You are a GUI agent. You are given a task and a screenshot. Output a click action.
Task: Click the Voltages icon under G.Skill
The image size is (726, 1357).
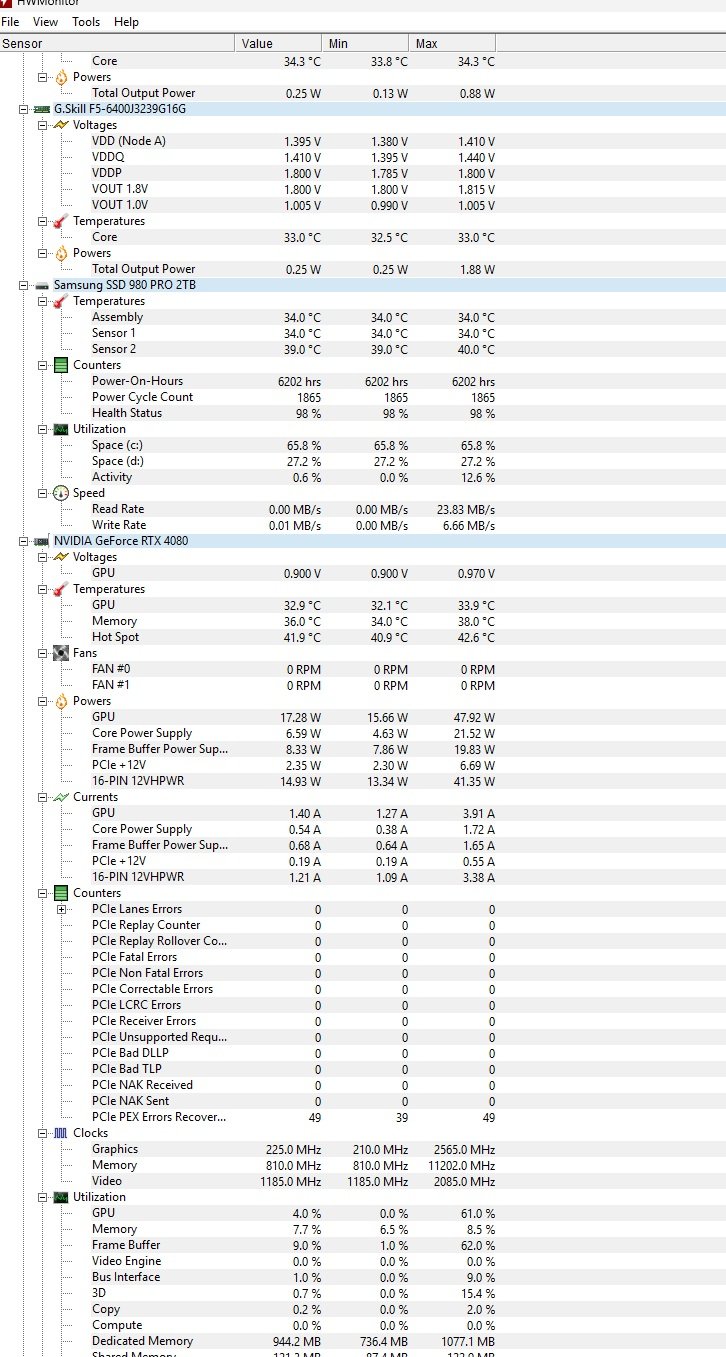[61, 125]
